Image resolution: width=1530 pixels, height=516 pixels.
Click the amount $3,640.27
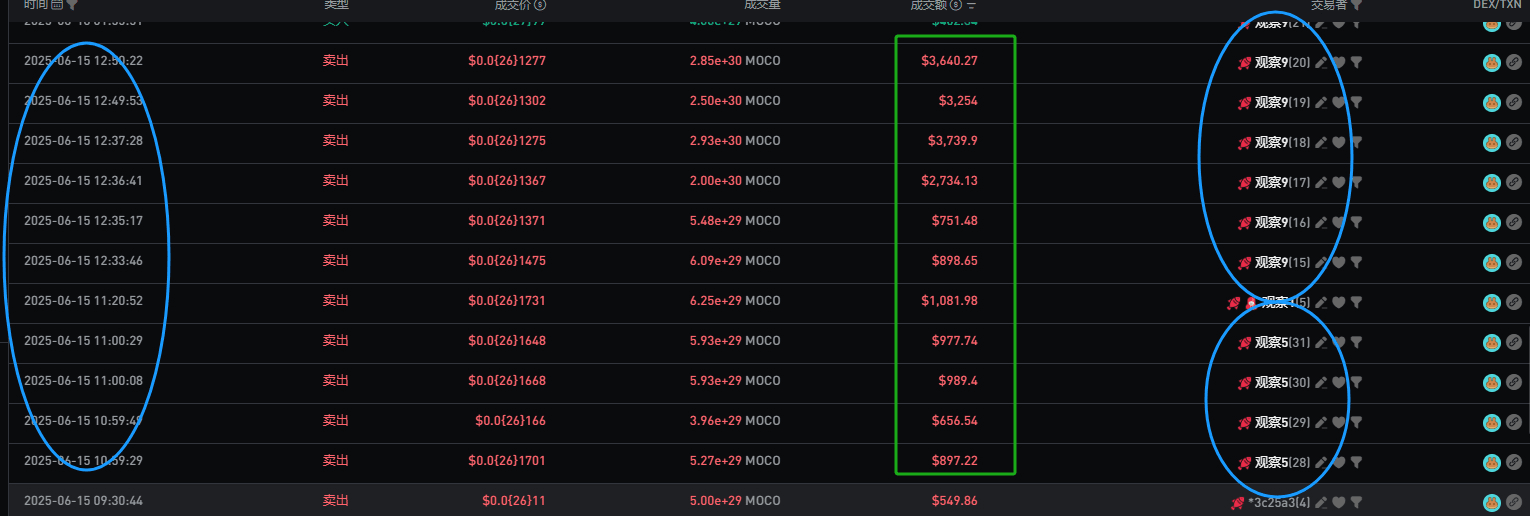(950, 61)
